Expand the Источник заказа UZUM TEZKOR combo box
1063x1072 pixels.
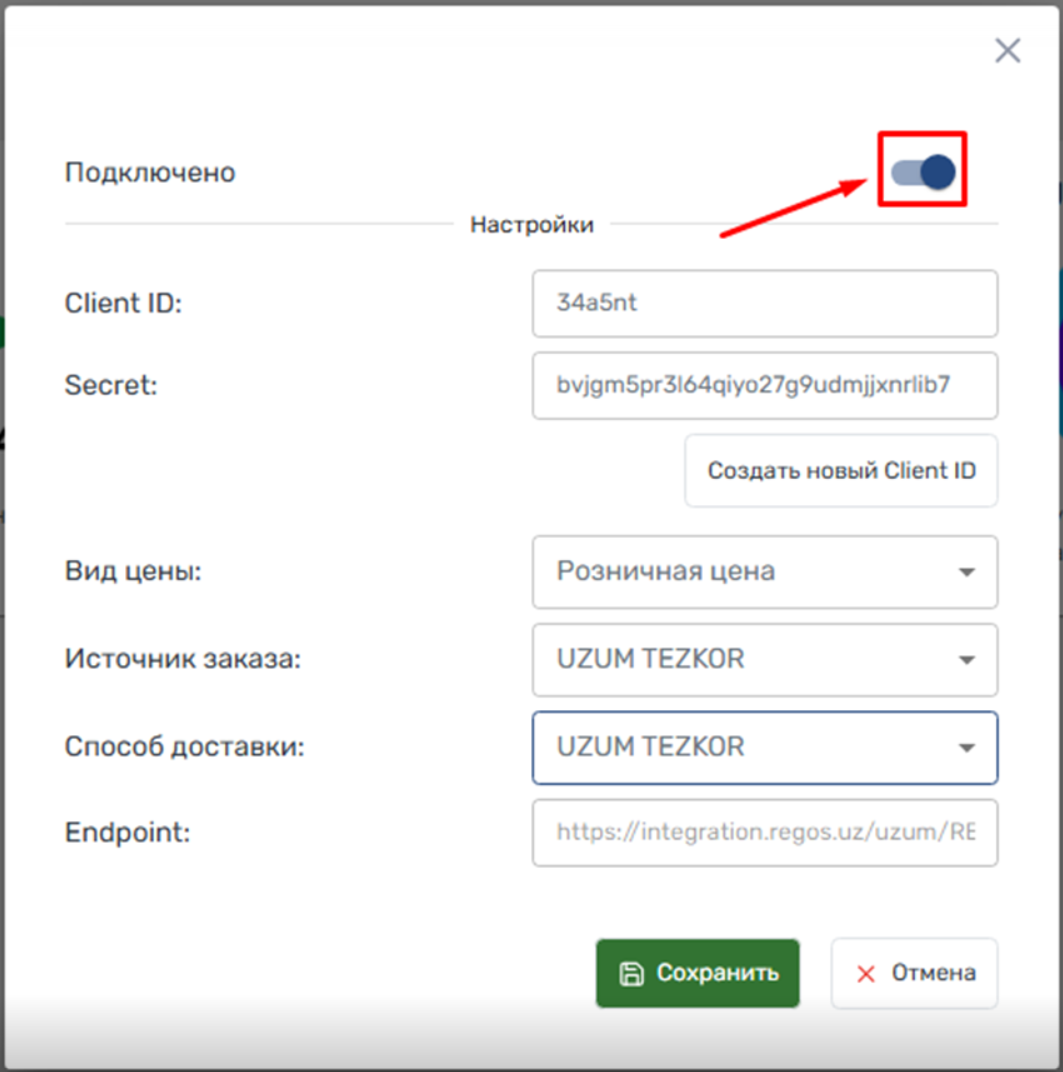pos(765,660)
